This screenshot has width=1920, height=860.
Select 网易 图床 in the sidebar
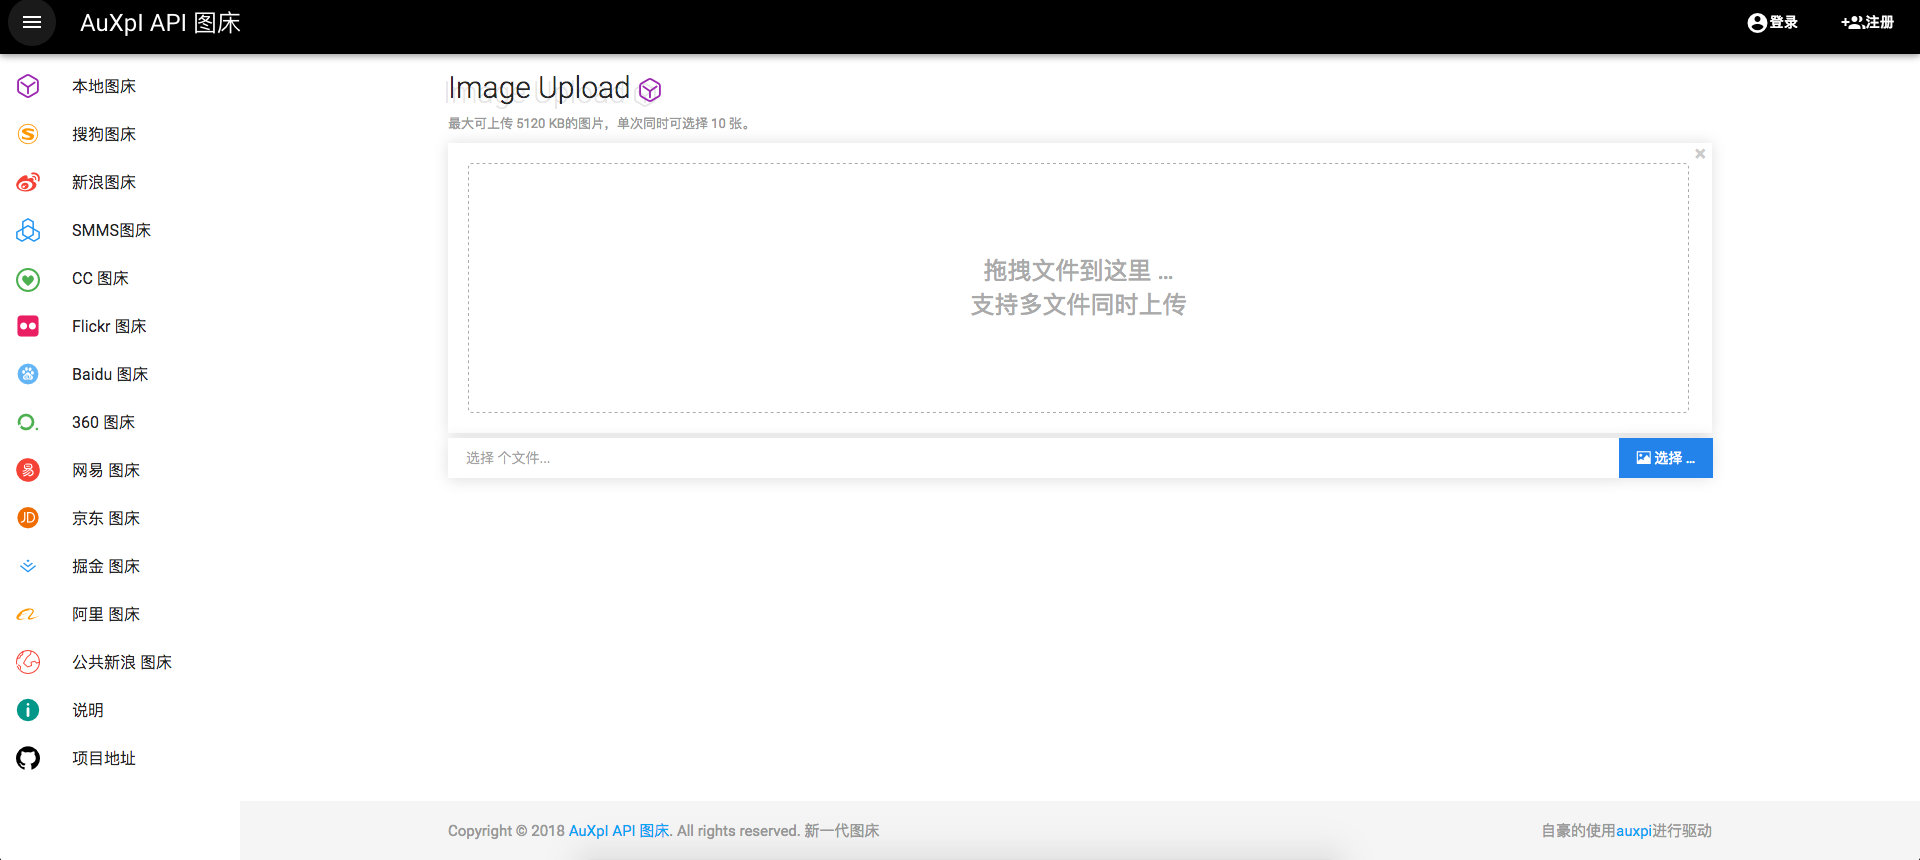pyautogui.click(x=106, y=470)
